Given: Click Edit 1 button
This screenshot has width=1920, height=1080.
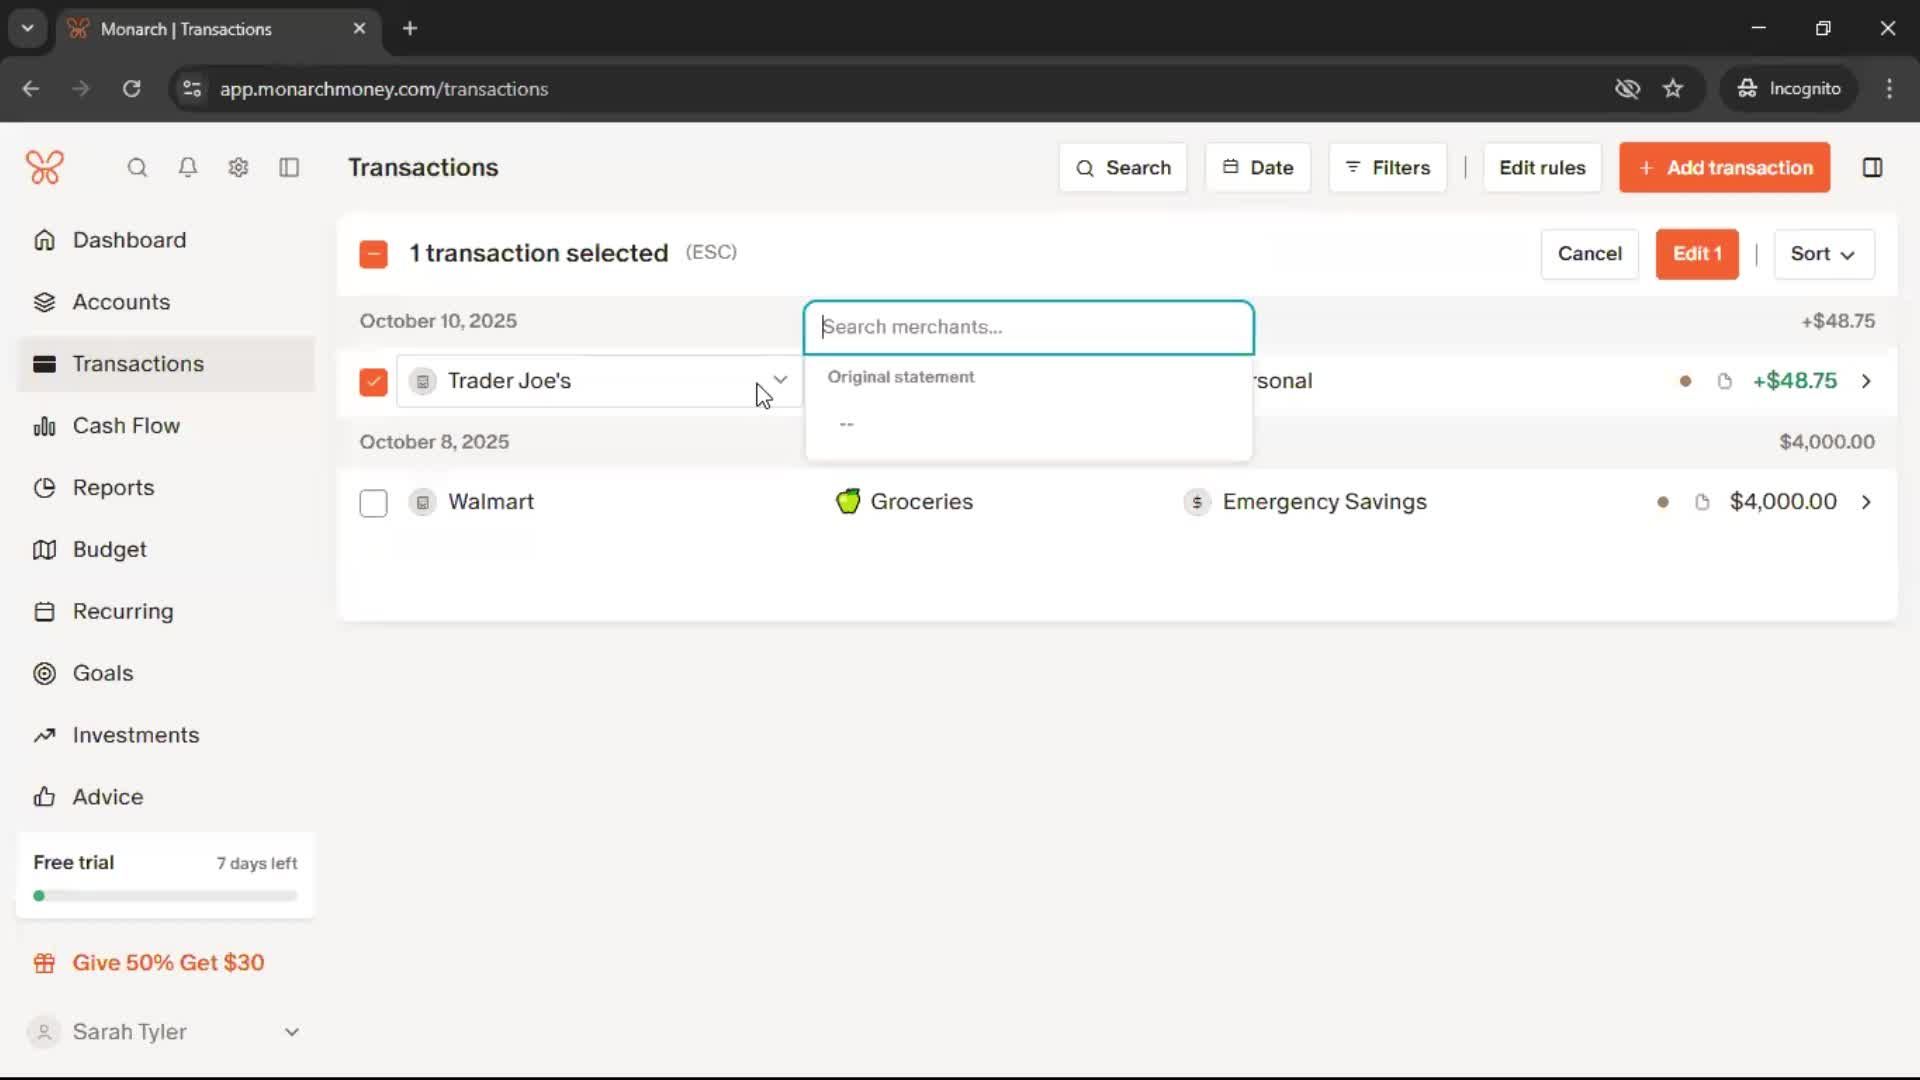Looking at the screenshot, I should pyautogui.click(x=1697, y=254).
